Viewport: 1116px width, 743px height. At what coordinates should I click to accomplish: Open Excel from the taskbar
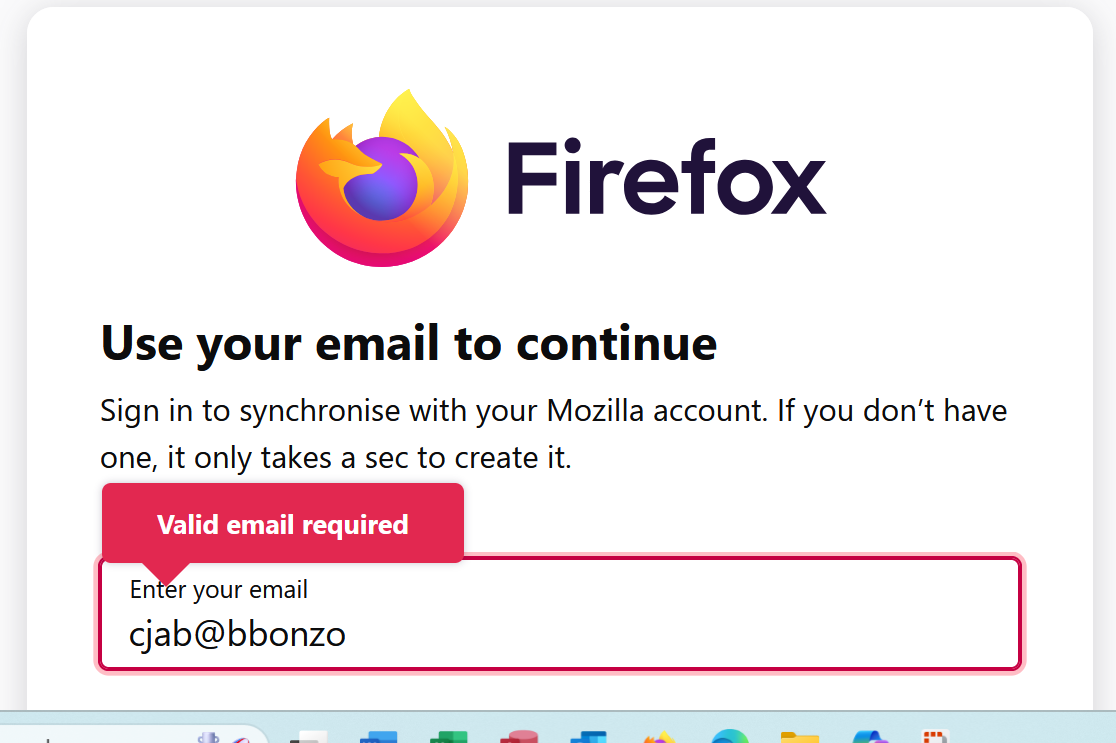[449, 737]
